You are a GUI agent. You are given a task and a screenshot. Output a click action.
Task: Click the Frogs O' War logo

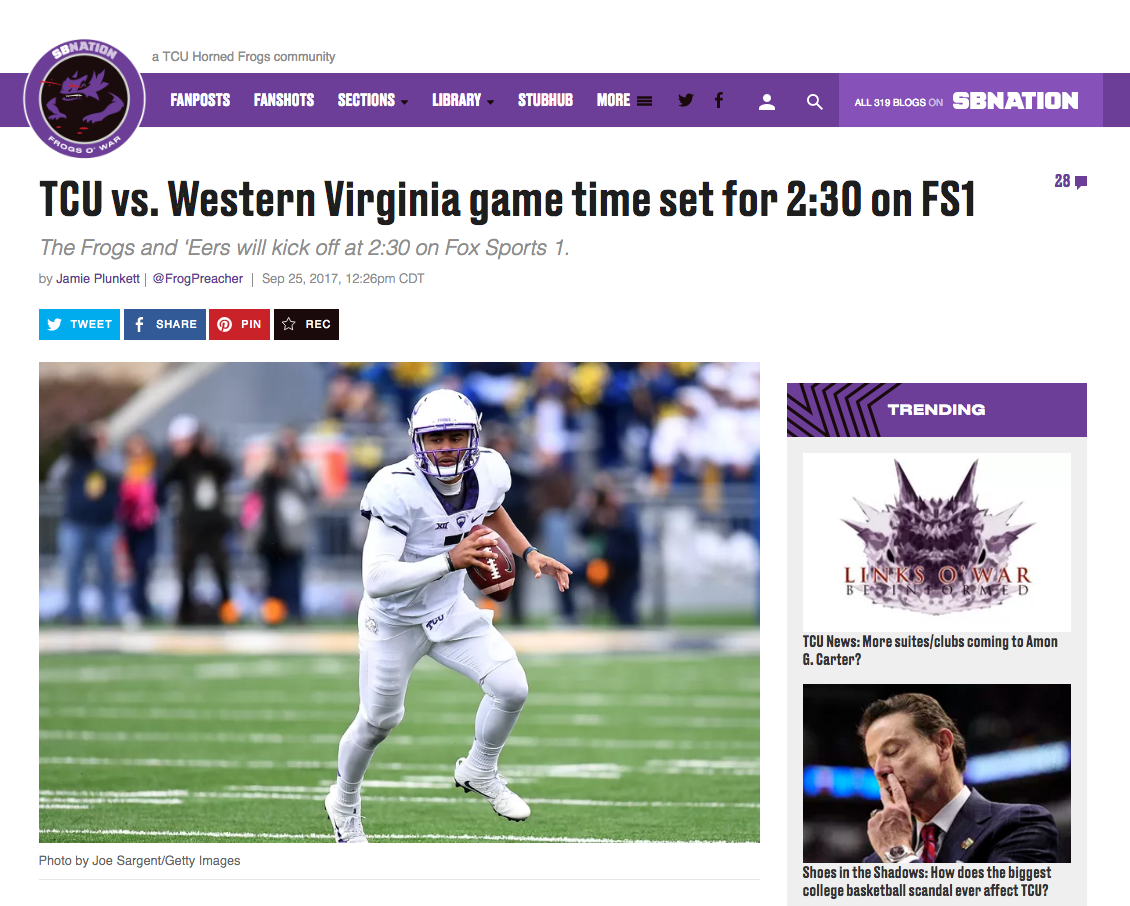(x=84, y=99)
